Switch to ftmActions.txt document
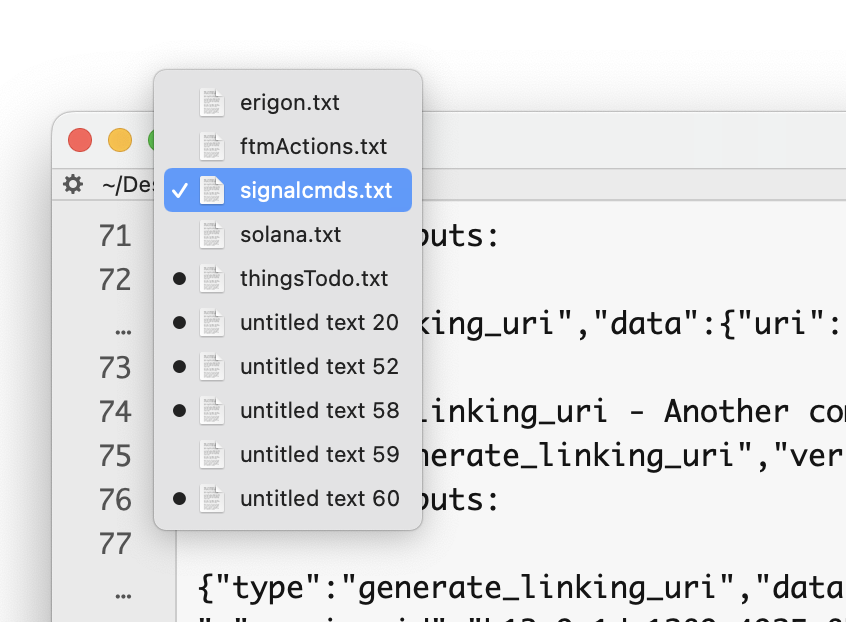The image size is (846, 622). tap(288, 146)
